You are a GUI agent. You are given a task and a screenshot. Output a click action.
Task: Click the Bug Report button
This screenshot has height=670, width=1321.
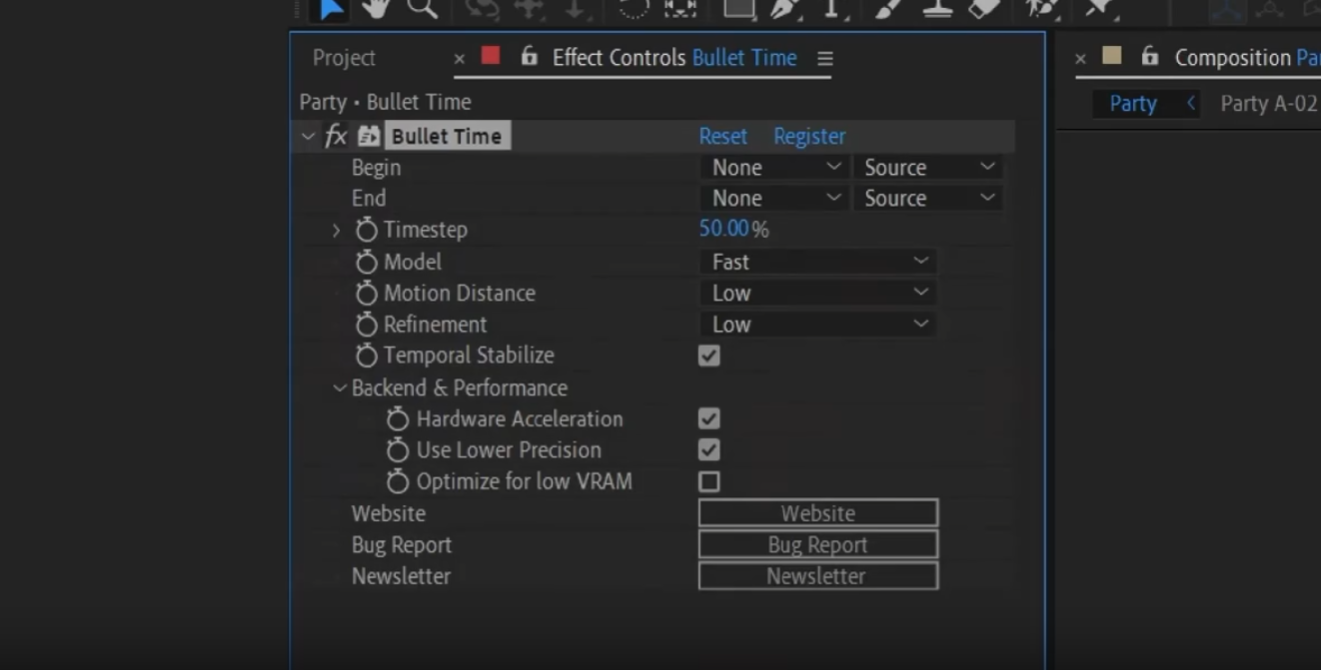(817, 545)
